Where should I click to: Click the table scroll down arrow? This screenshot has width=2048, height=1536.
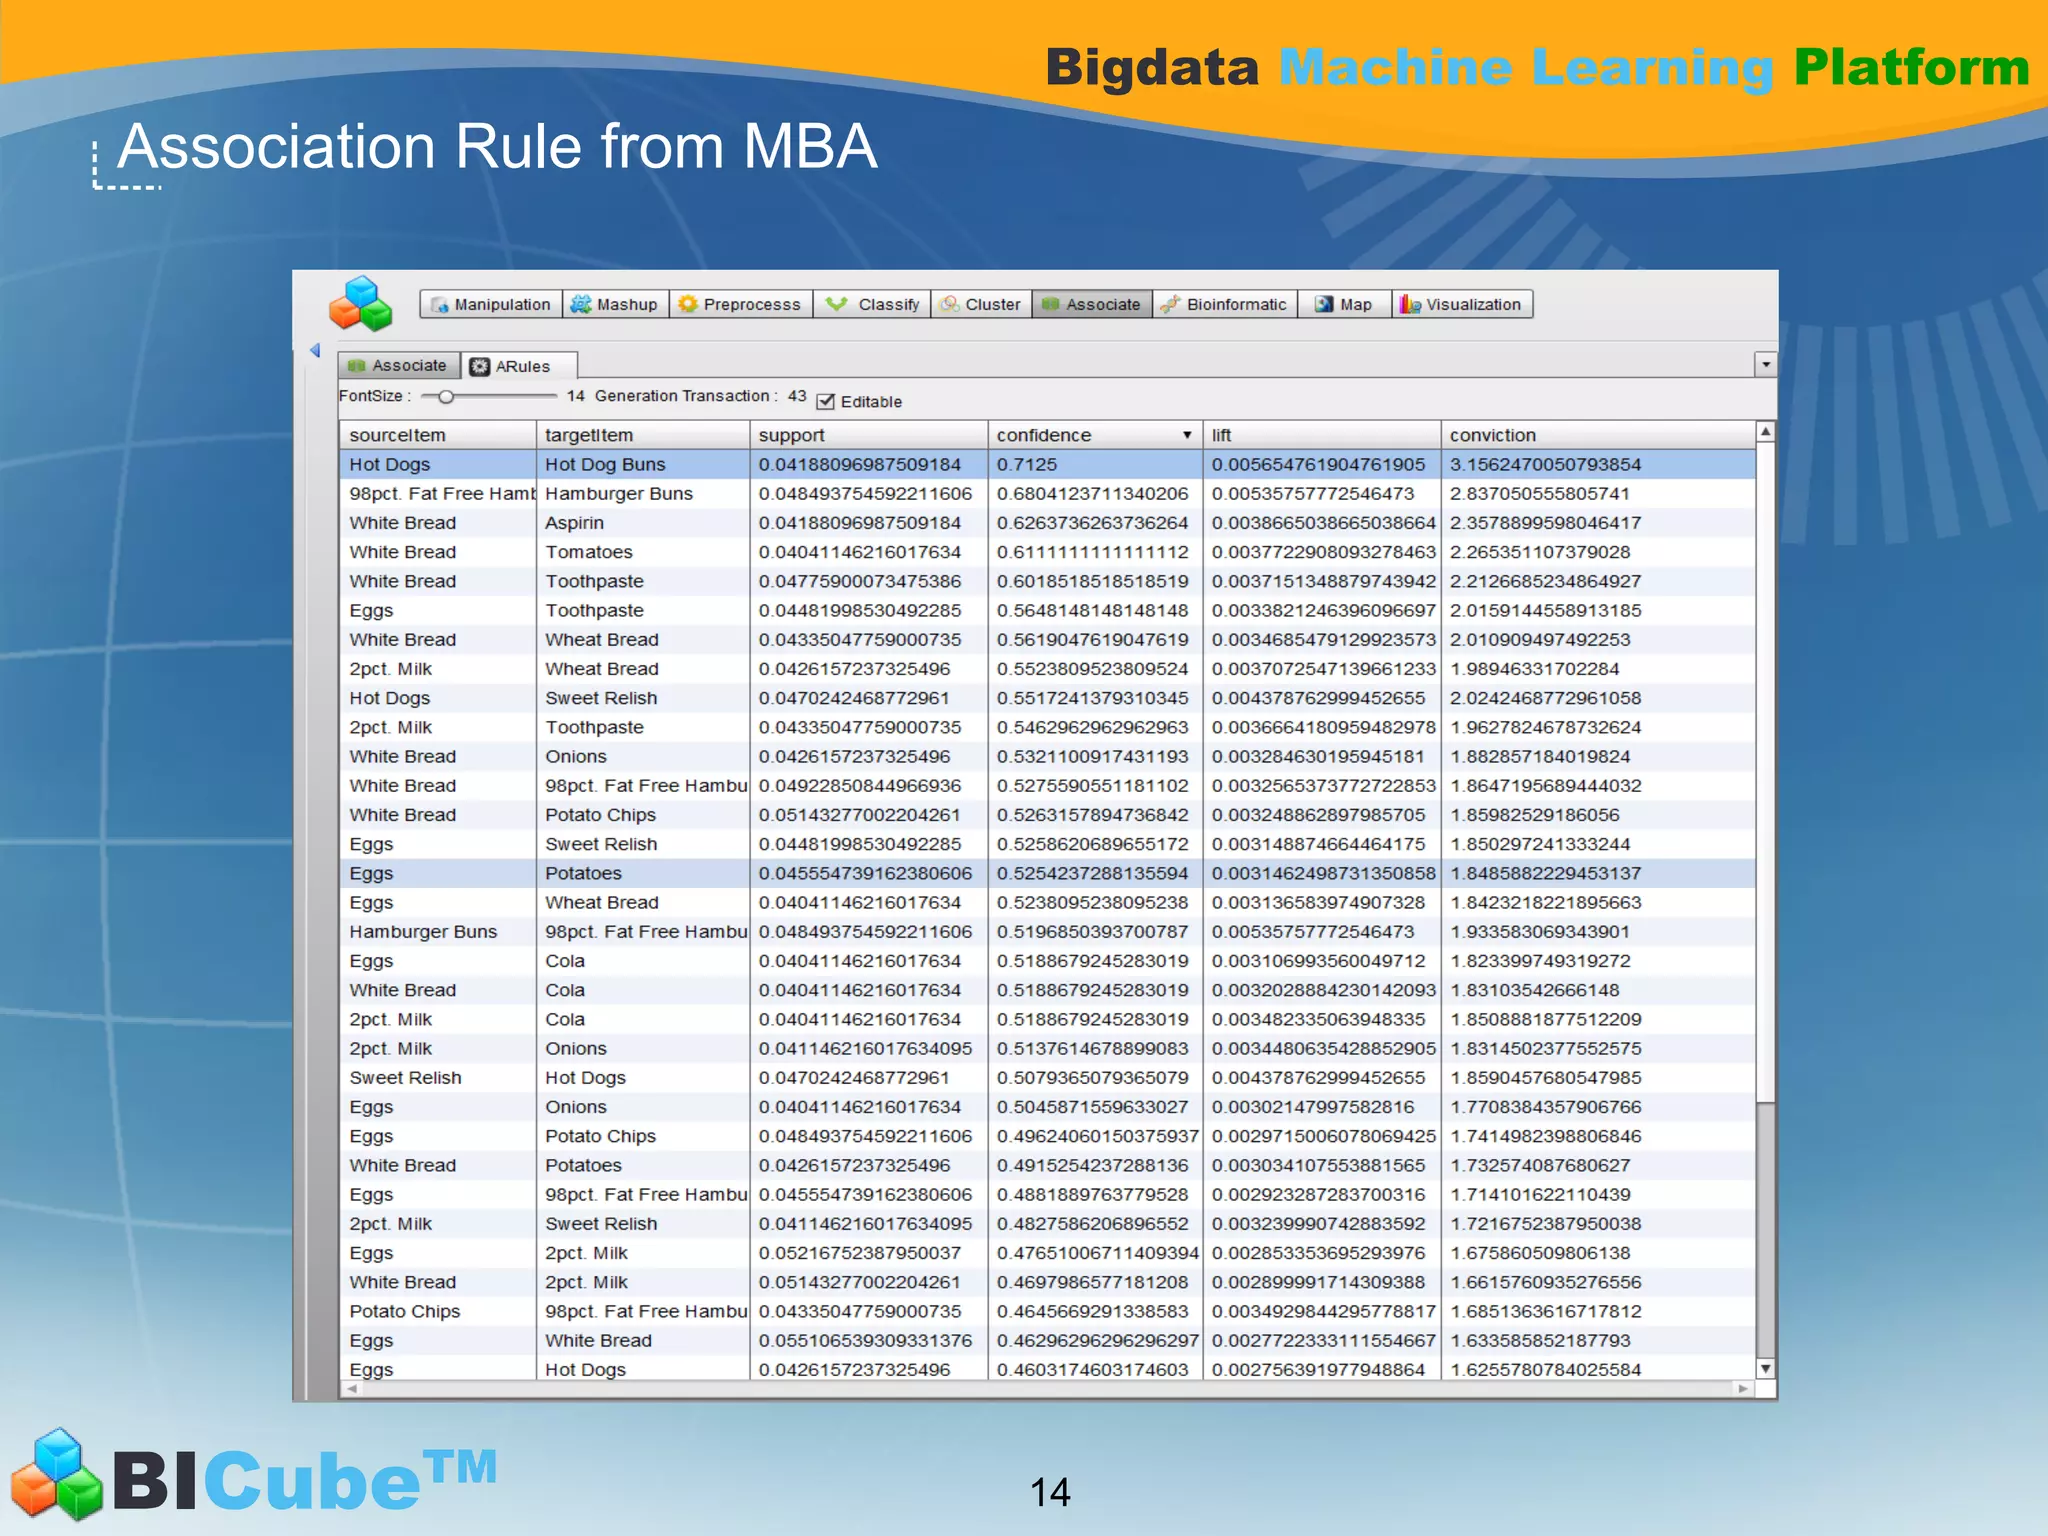point(1766,1369)
